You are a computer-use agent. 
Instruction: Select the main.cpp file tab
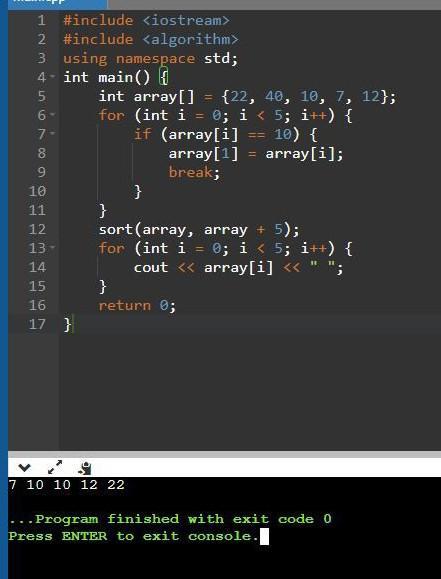(58, 2)
